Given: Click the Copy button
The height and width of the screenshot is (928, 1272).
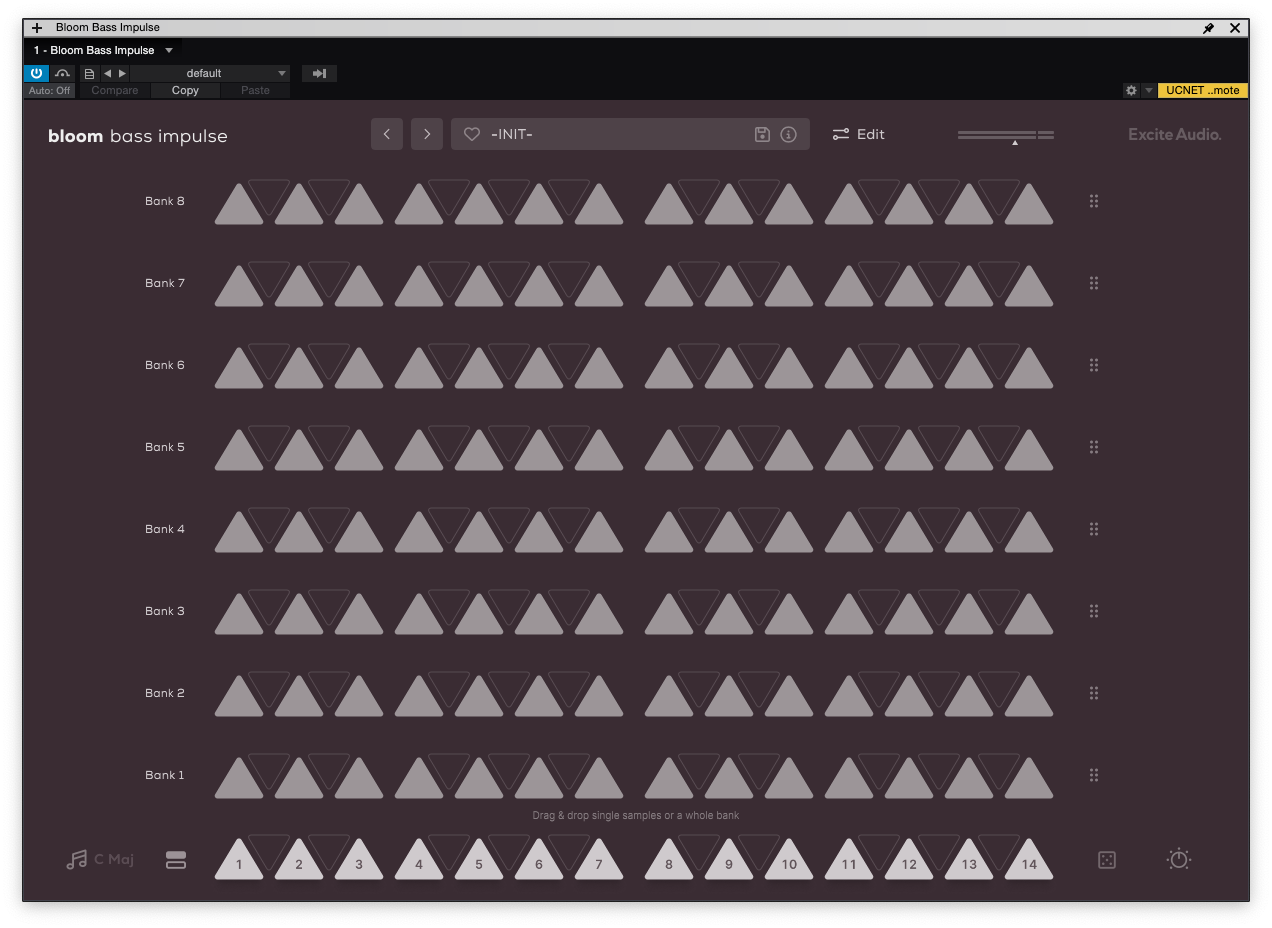Looking at the screenshot, I should [185, 90].
